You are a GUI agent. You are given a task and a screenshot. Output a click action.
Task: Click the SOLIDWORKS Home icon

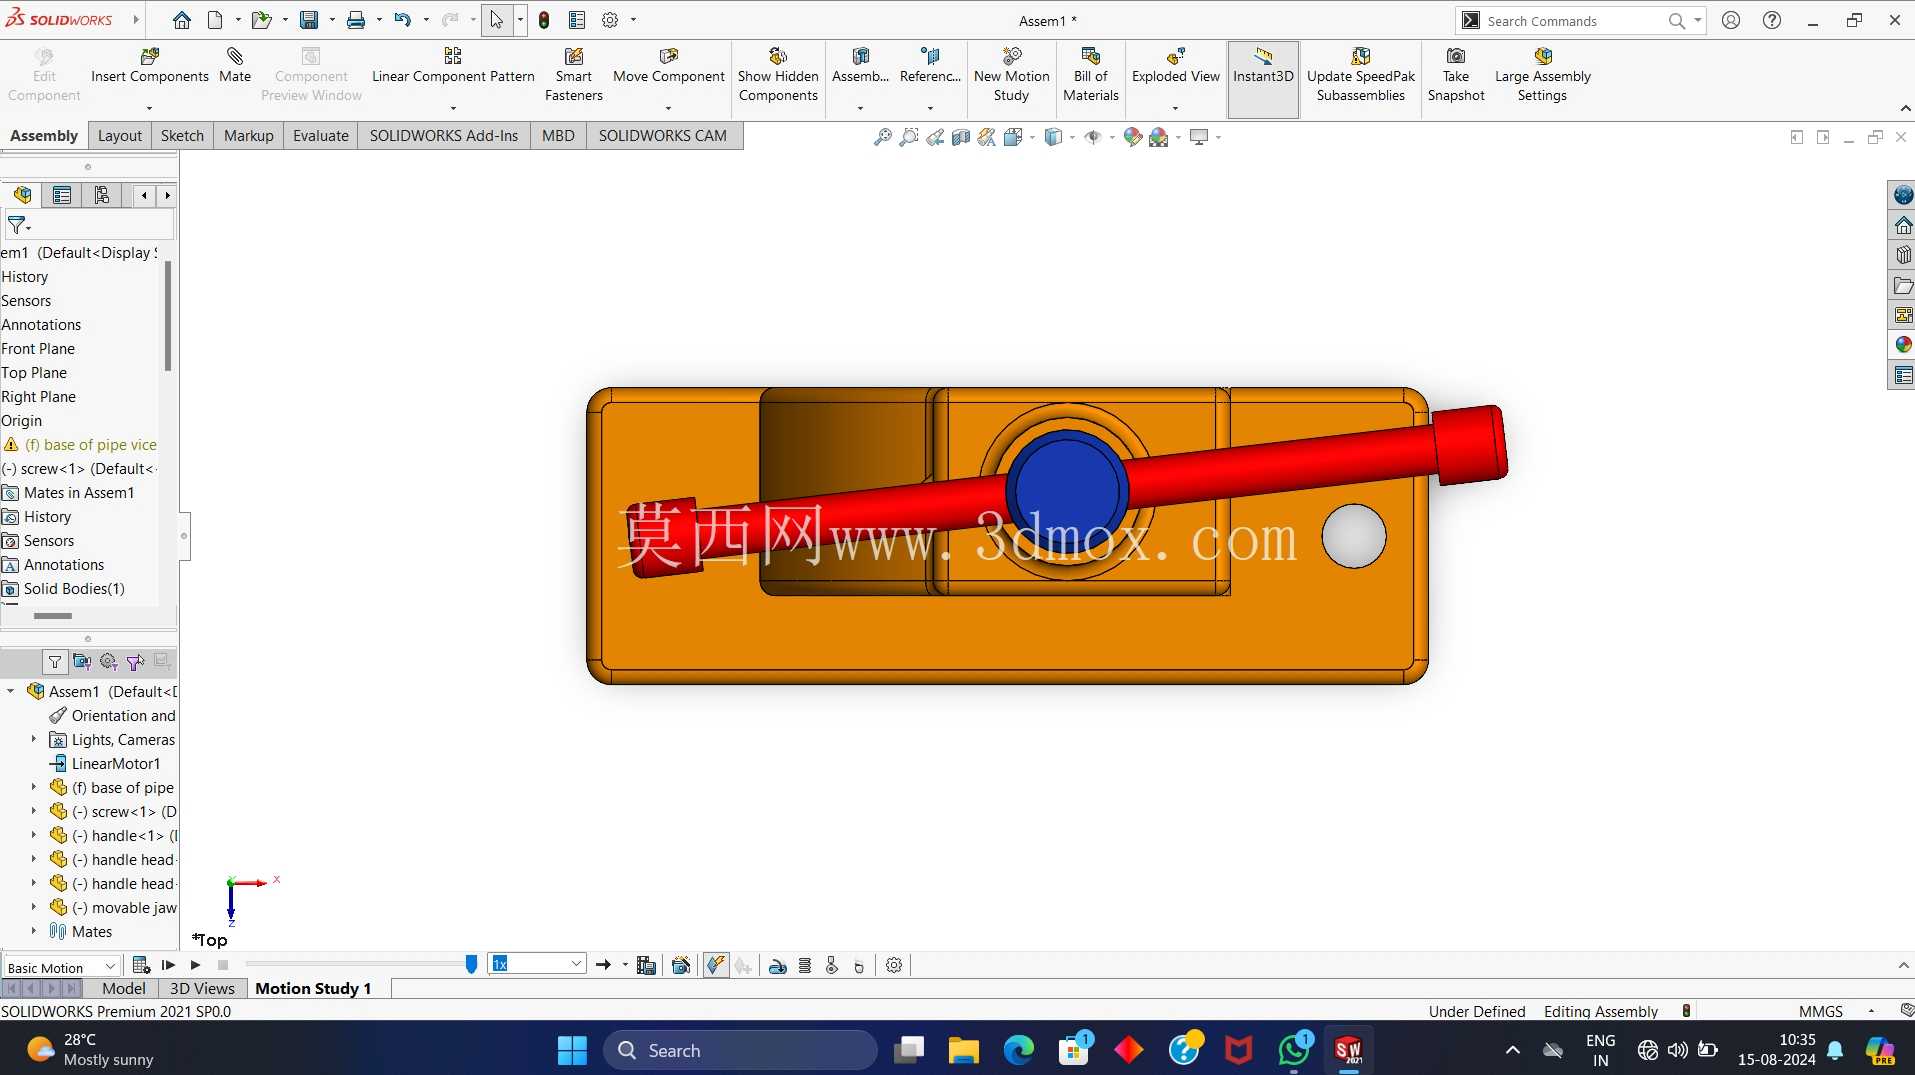[x=181, y=20]
